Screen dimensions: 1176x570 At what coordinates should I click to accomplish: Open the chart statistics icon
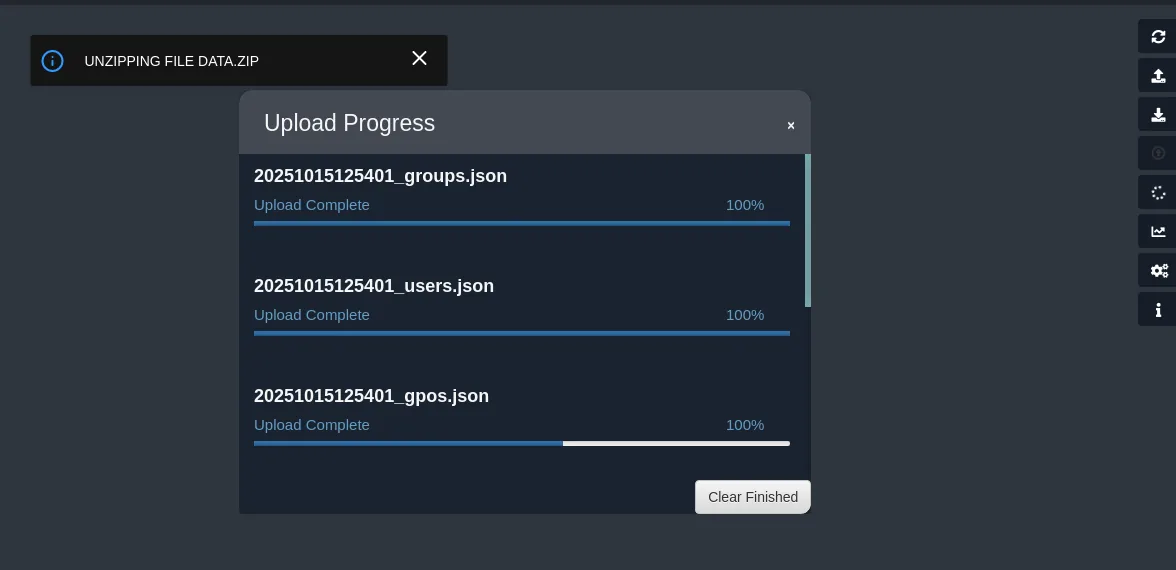tap(1158, 232)
